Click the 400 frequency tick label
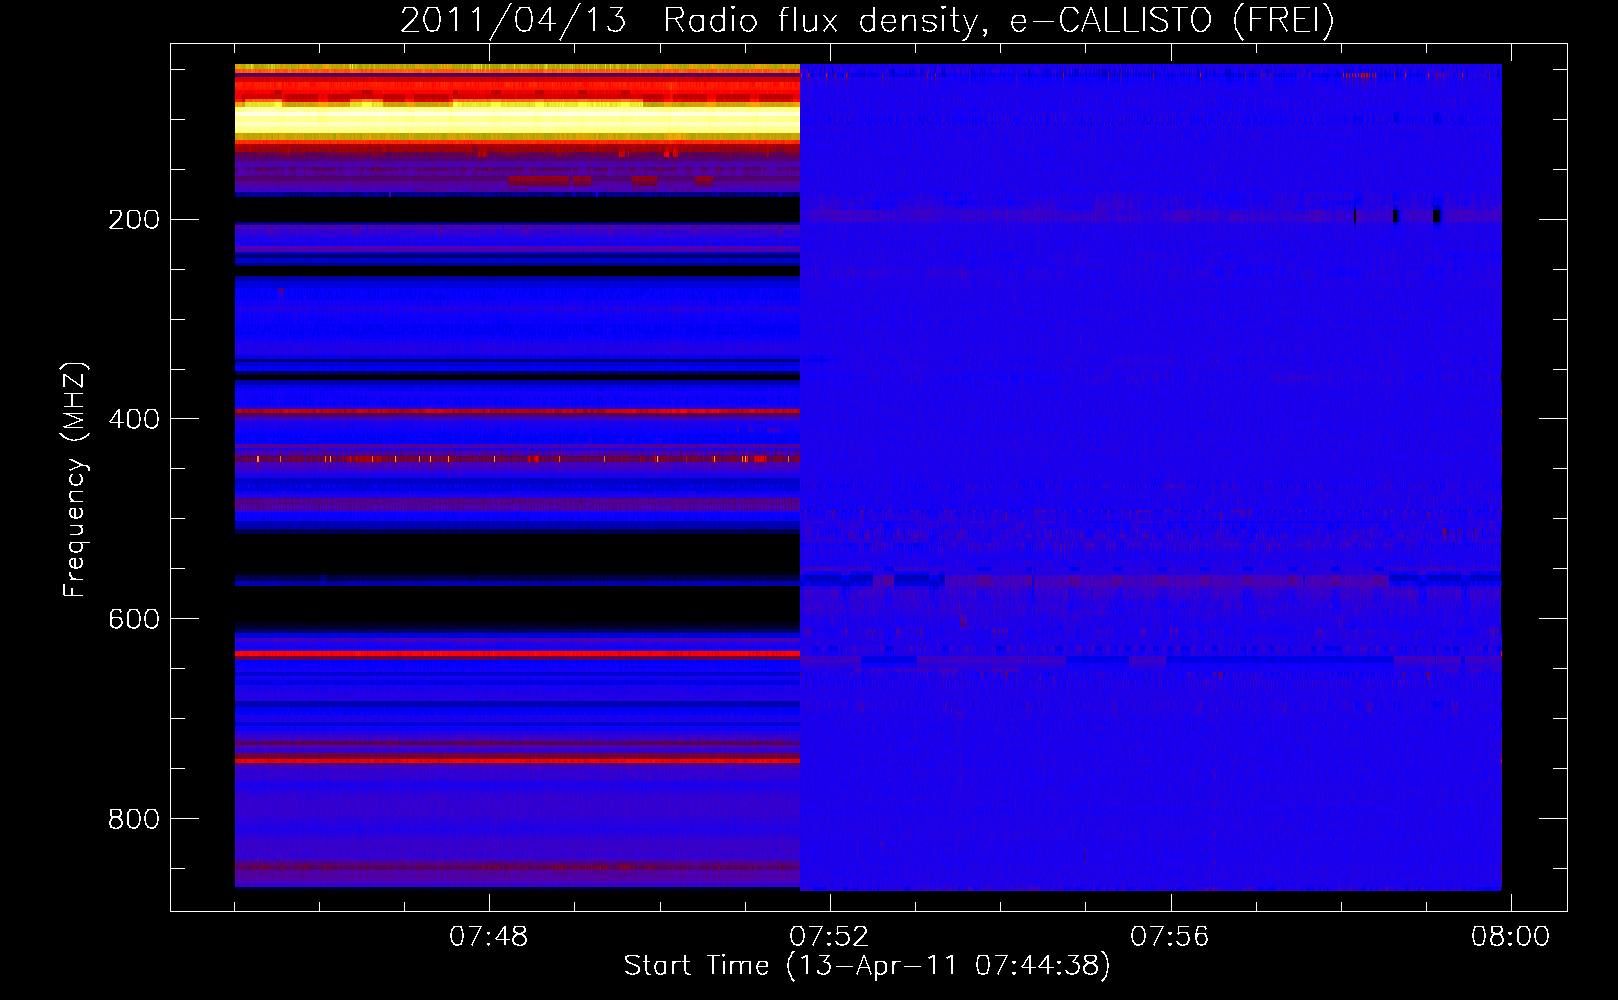This screenshot has height=1000, width=1618. 134,419
